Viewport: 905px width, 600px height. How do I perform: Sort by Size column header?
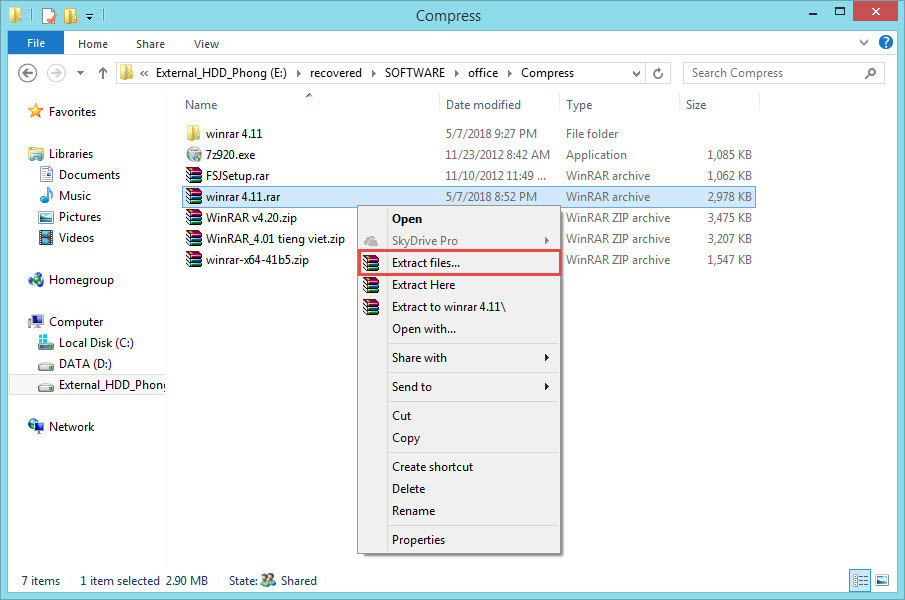click(x=696, y=105)
